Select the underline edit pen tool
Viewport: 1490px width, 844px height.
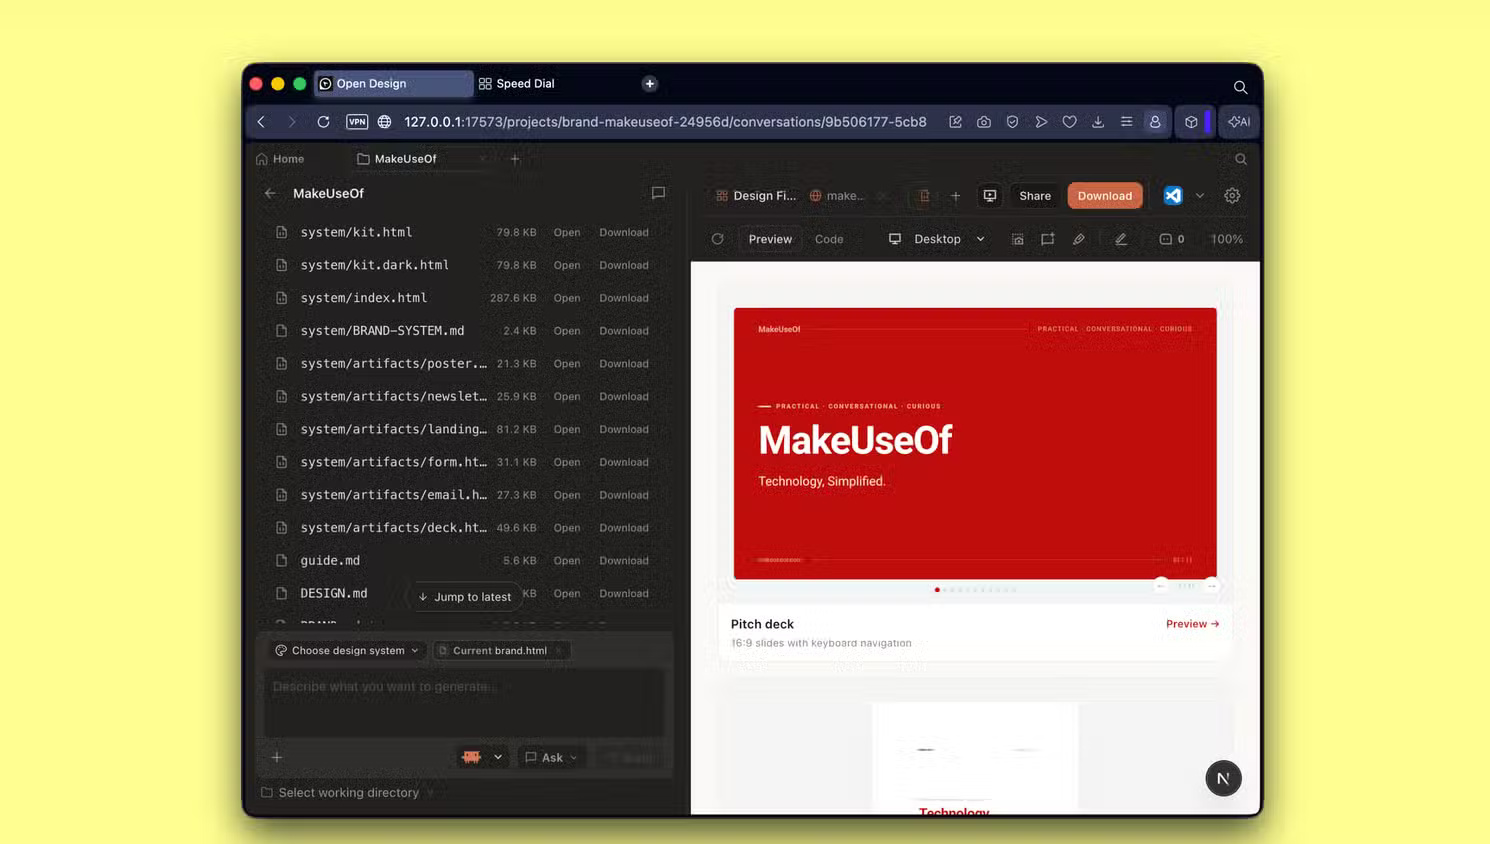click(x=1121, y=239)
